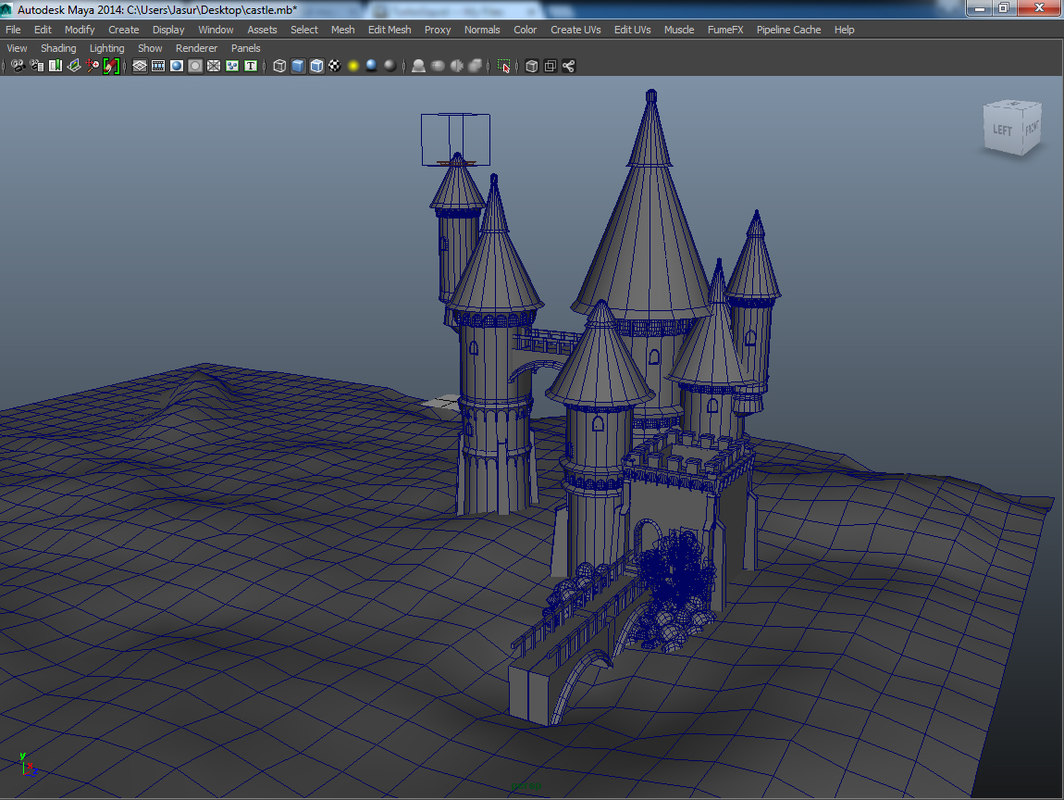Open the Edit Mesh menu
The width and height of the screenshot is (1064, 800).
pos(389,29)
